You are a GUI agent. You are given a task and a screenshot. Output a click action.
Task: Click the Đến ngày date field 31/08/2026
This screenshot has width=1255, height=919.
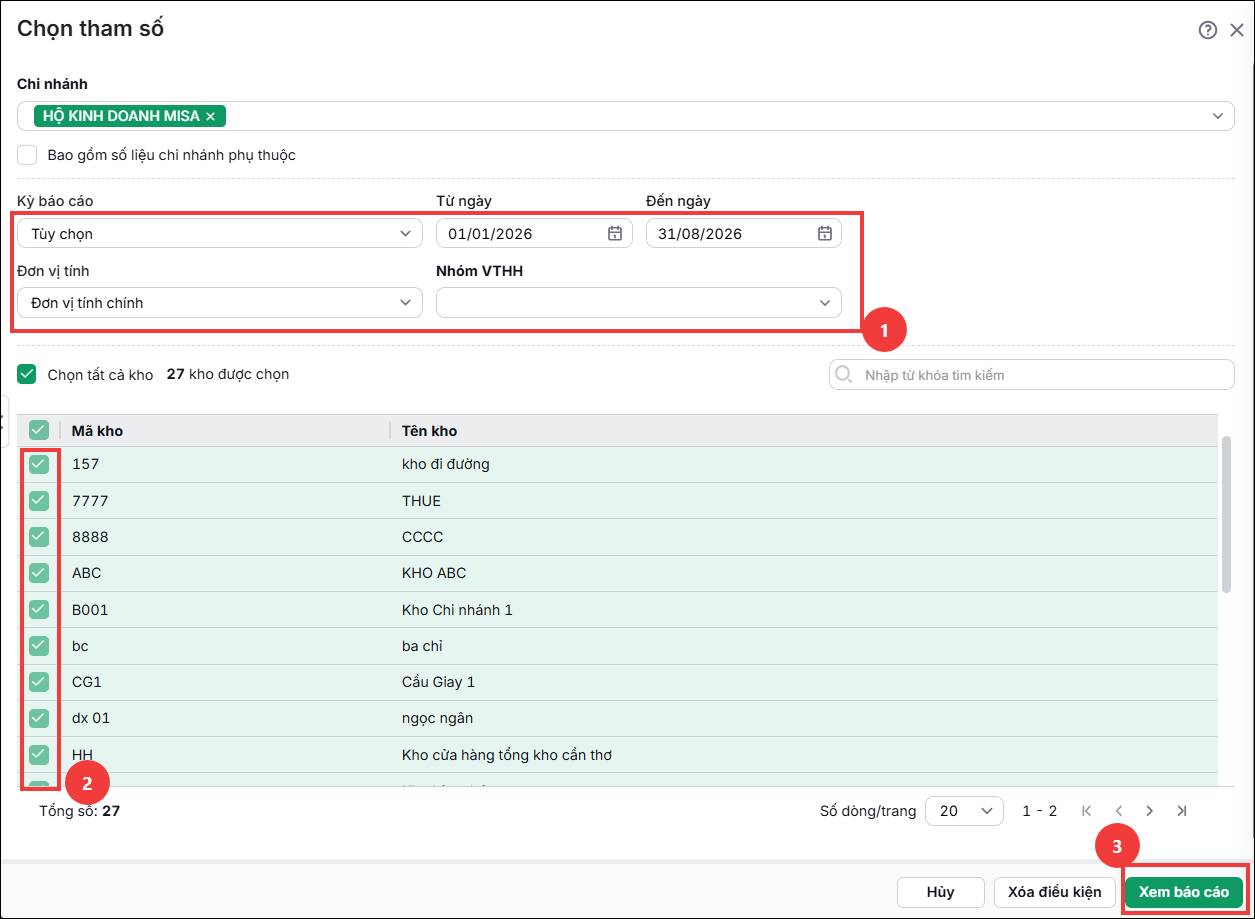tap(744, 233)
